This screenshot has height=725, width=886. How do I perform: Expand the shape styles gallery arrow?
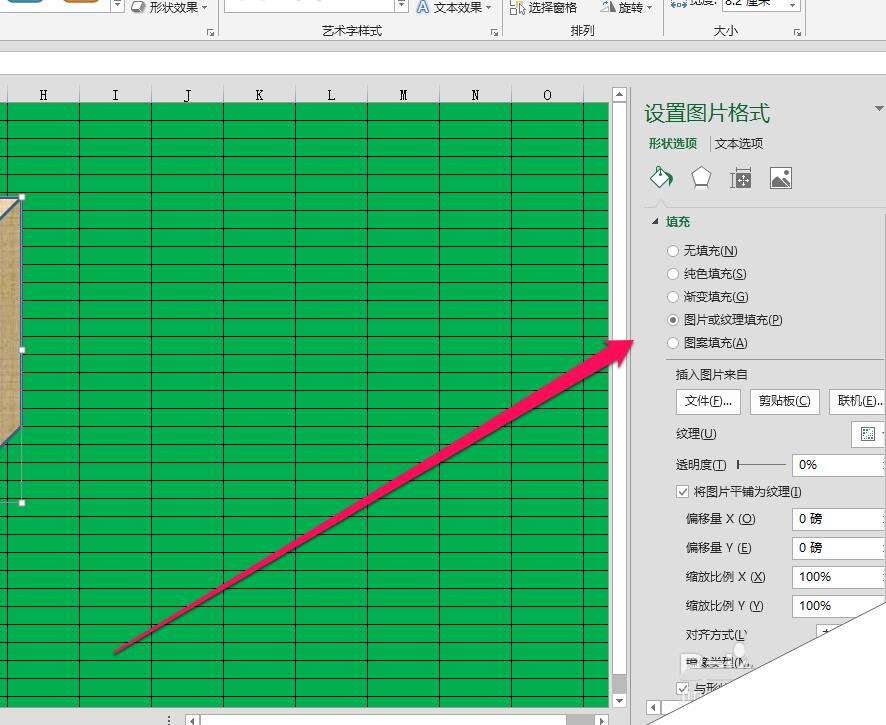click(117, 6)
